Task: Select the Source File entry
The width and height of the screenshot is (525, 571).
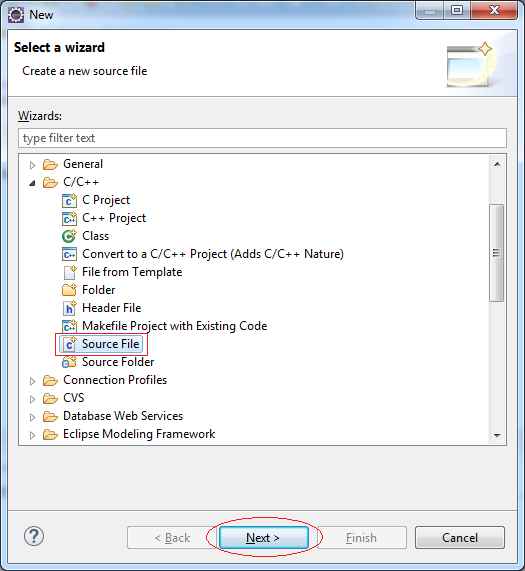Action: [101, 344]
